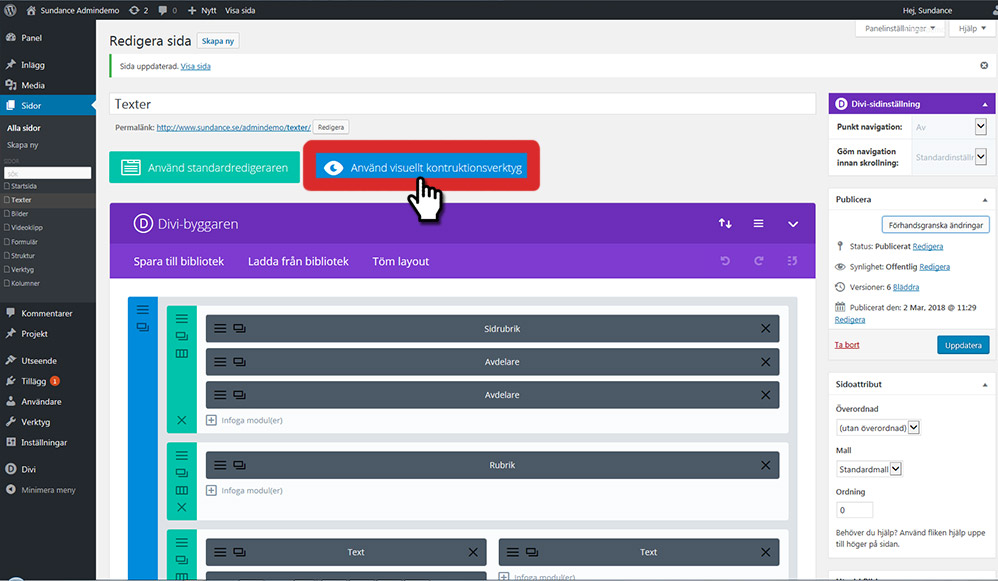
Task: Delete the Sidrubrik module
Action: point(766,328)
